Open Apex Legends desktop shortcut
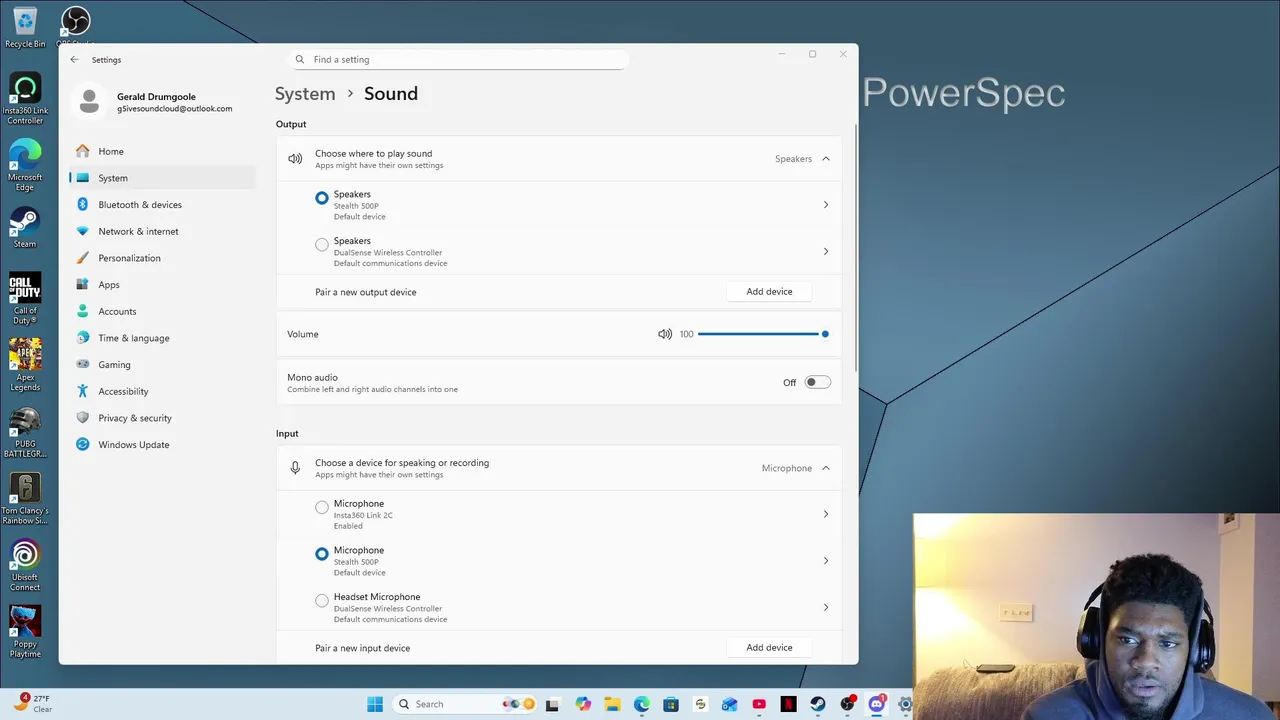The image size is (1280, 720). (25, 366)
